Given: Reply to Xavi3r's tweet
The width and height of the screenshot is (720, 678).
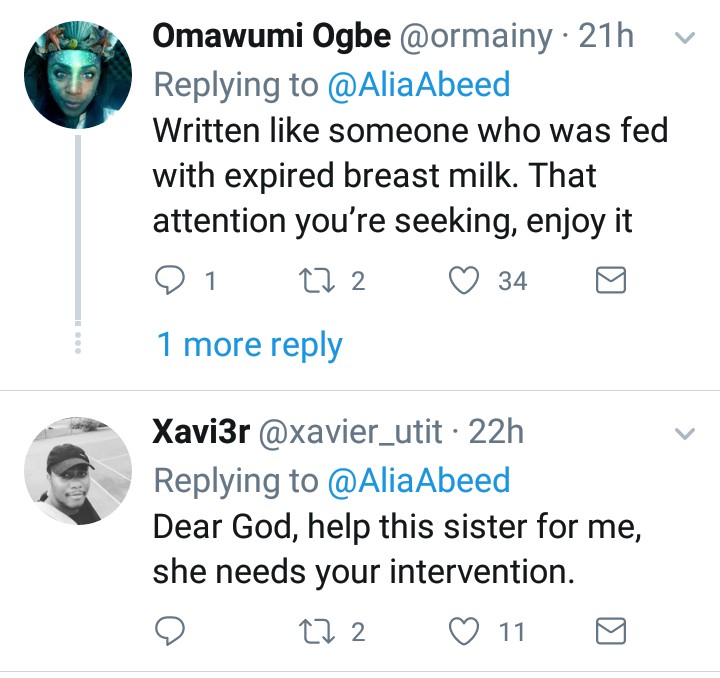Looking at the screenshot, I should coord(171,631).
